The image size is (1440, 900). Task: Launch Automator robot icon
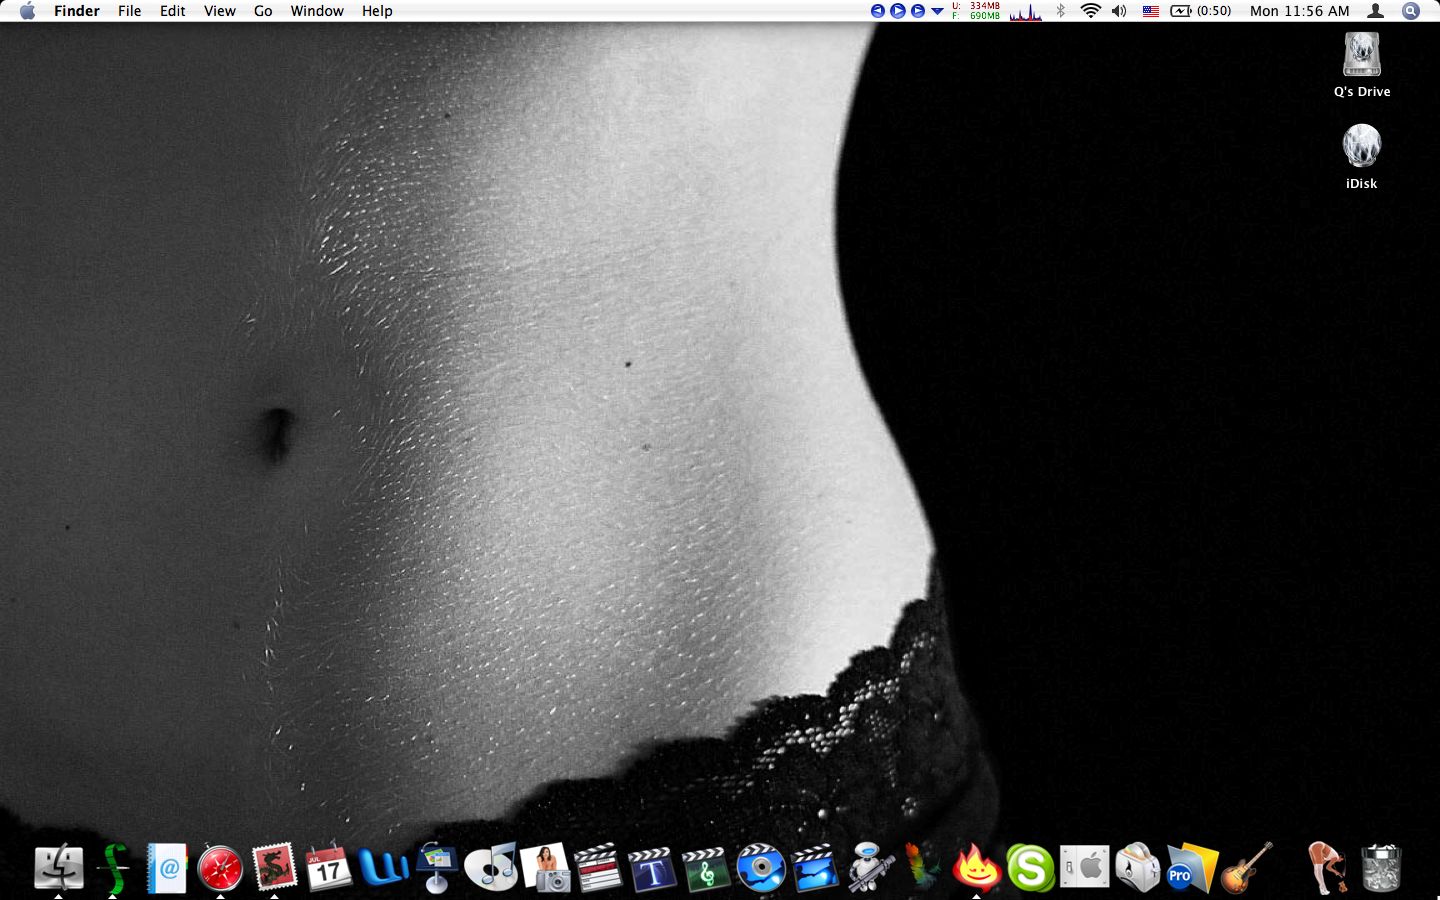click(x=869, y=868)
